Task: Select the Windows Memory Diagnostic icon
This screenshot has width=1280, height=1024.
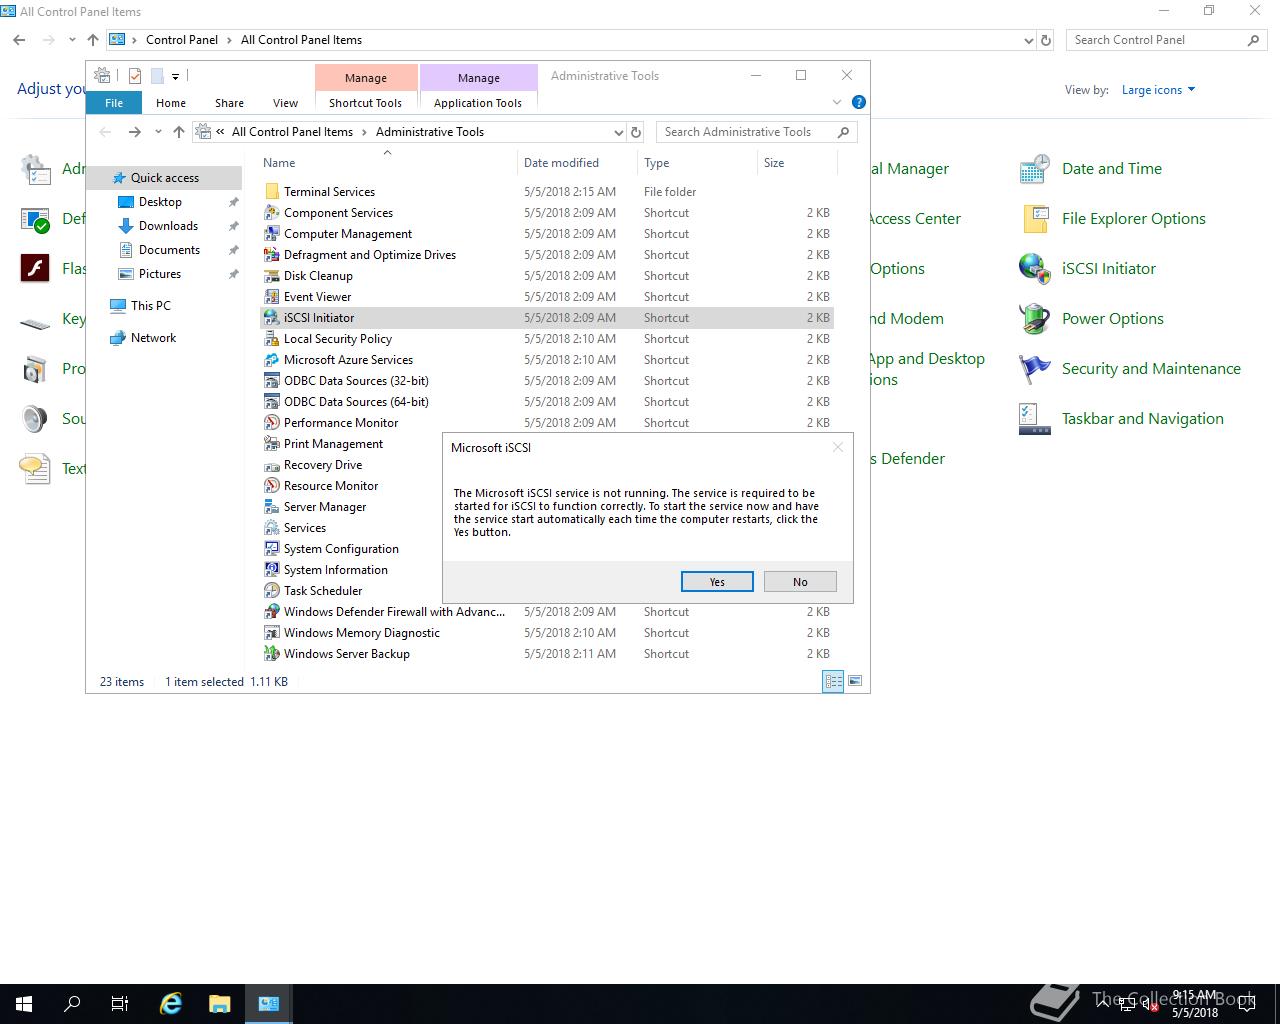Action: coord(271,633)
